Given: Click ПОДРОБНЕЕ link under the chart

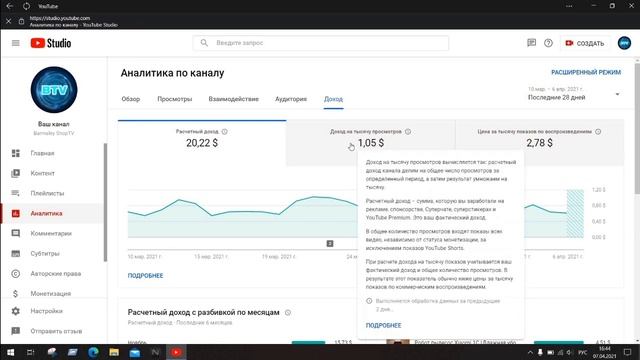Looking at the screenshot, I should tap(145, 276).
